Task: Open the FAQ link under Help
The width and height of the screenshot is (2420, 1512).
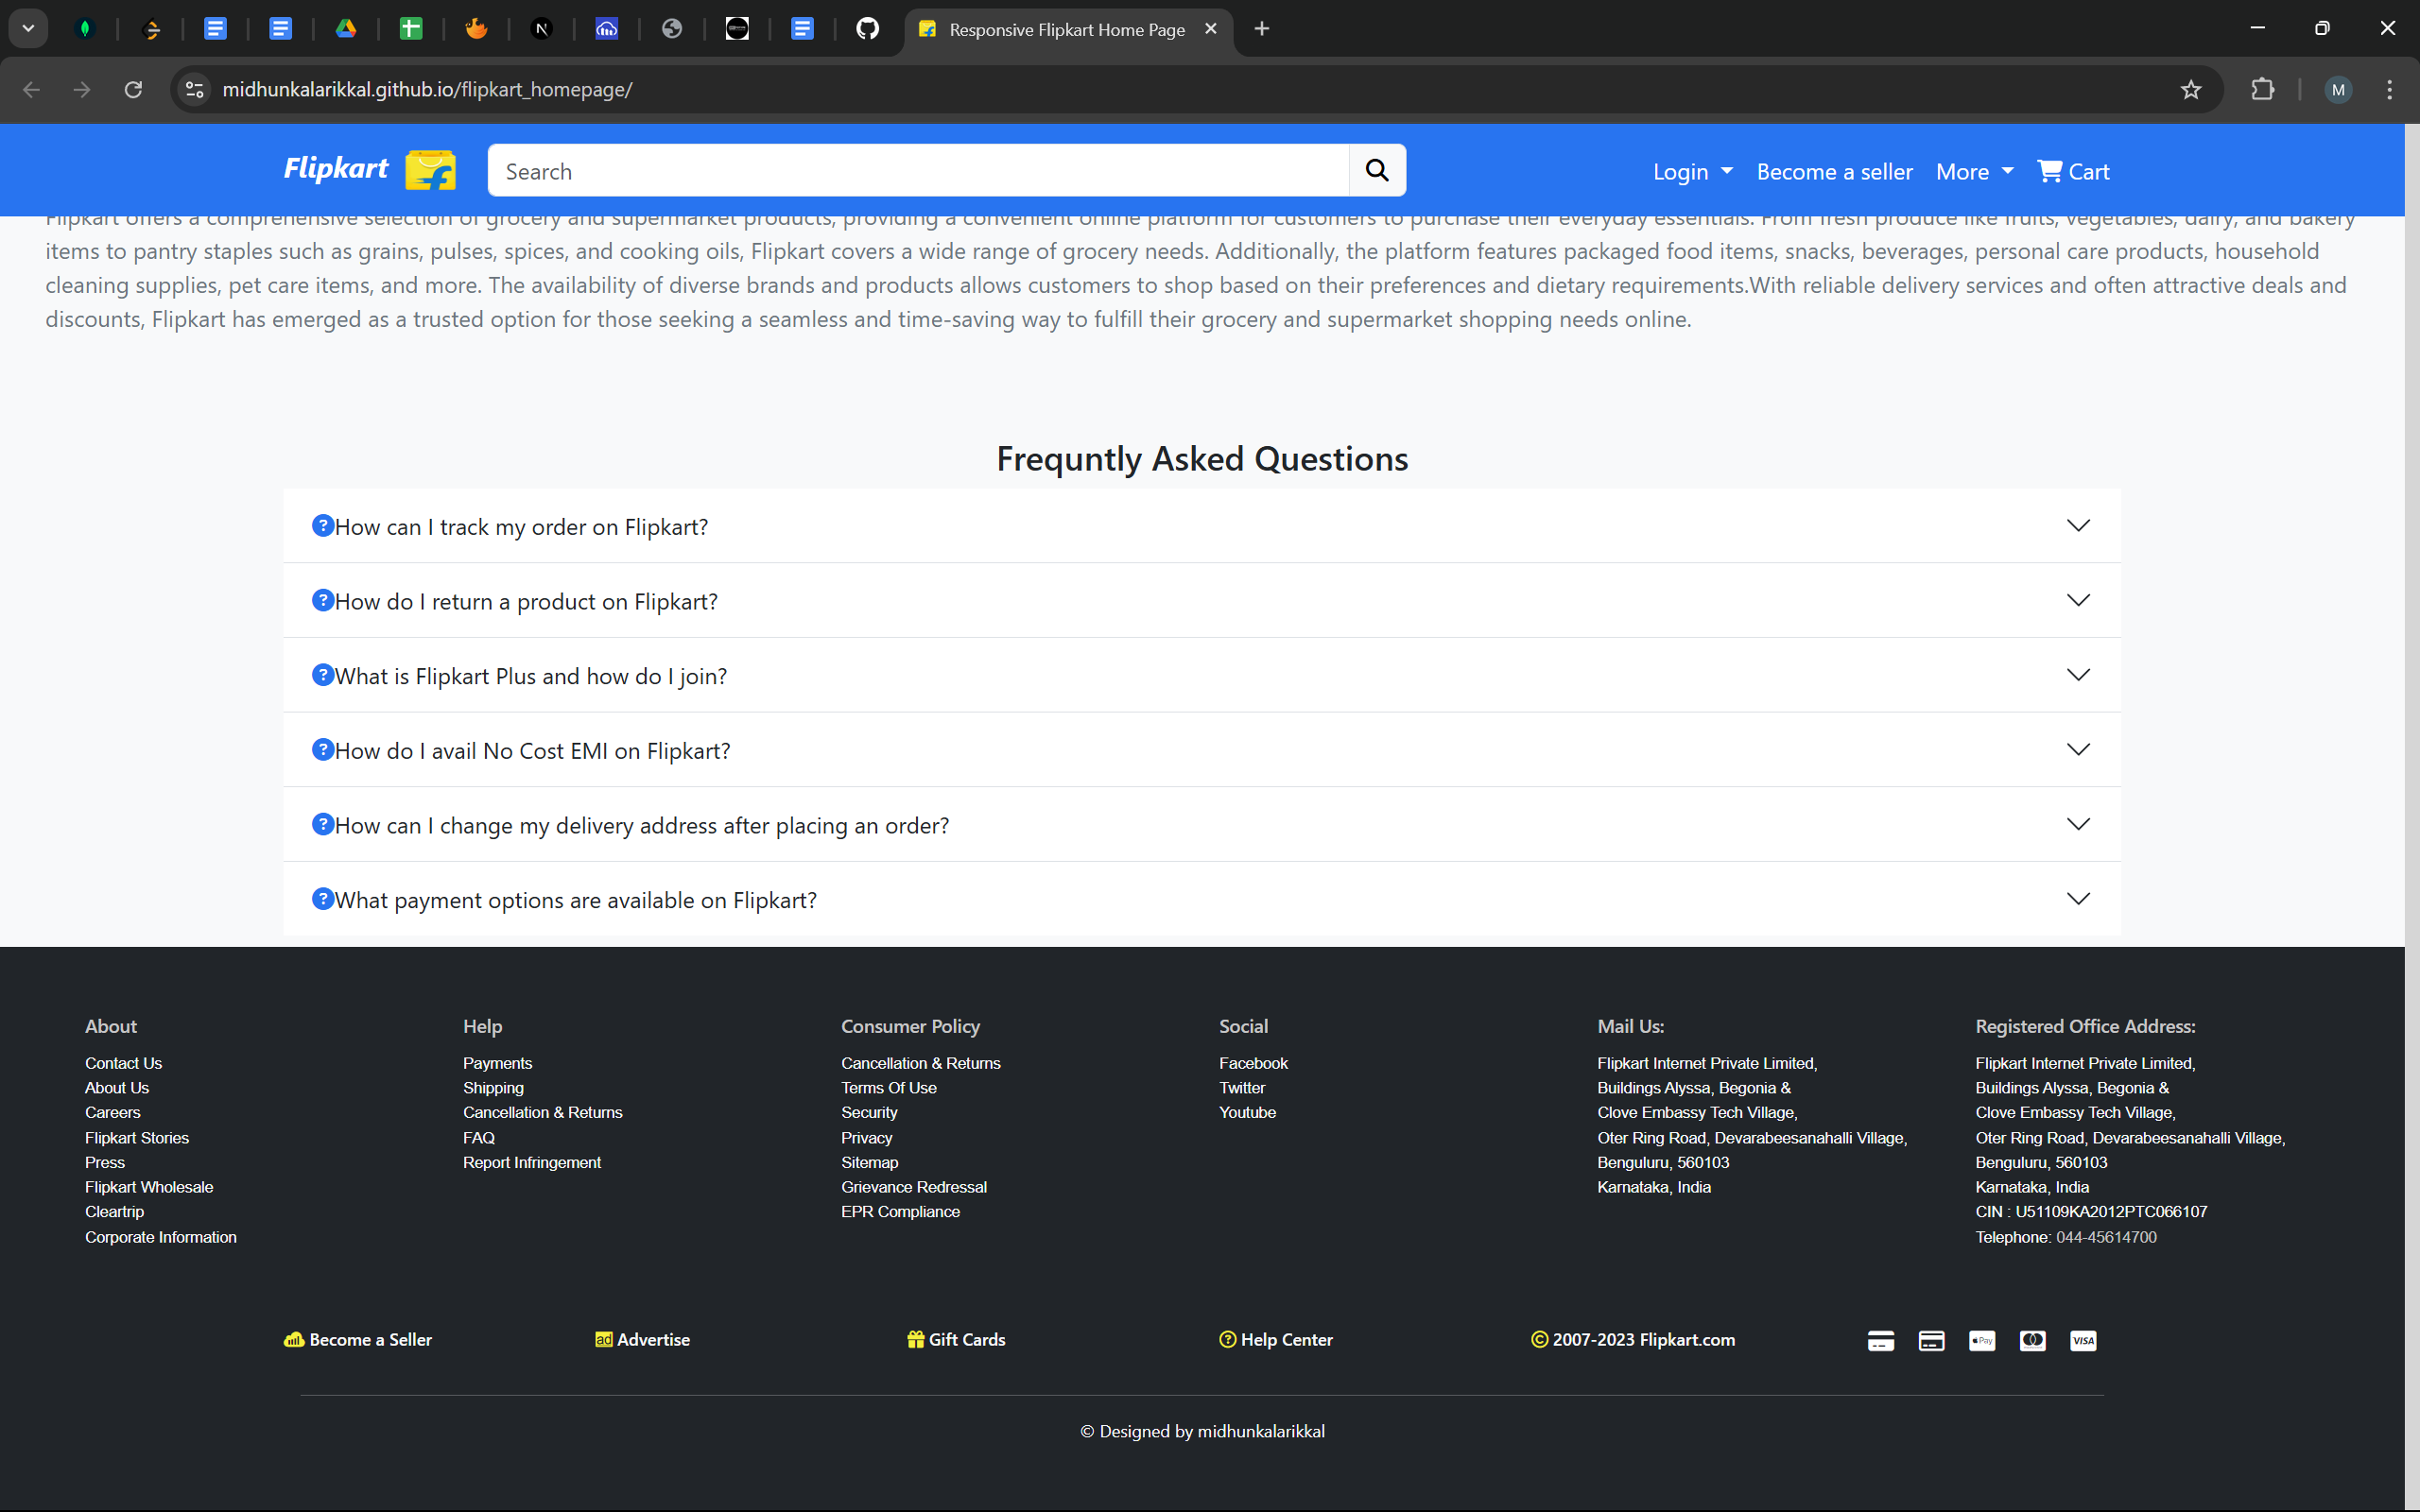Action: tap(479, 1138)
